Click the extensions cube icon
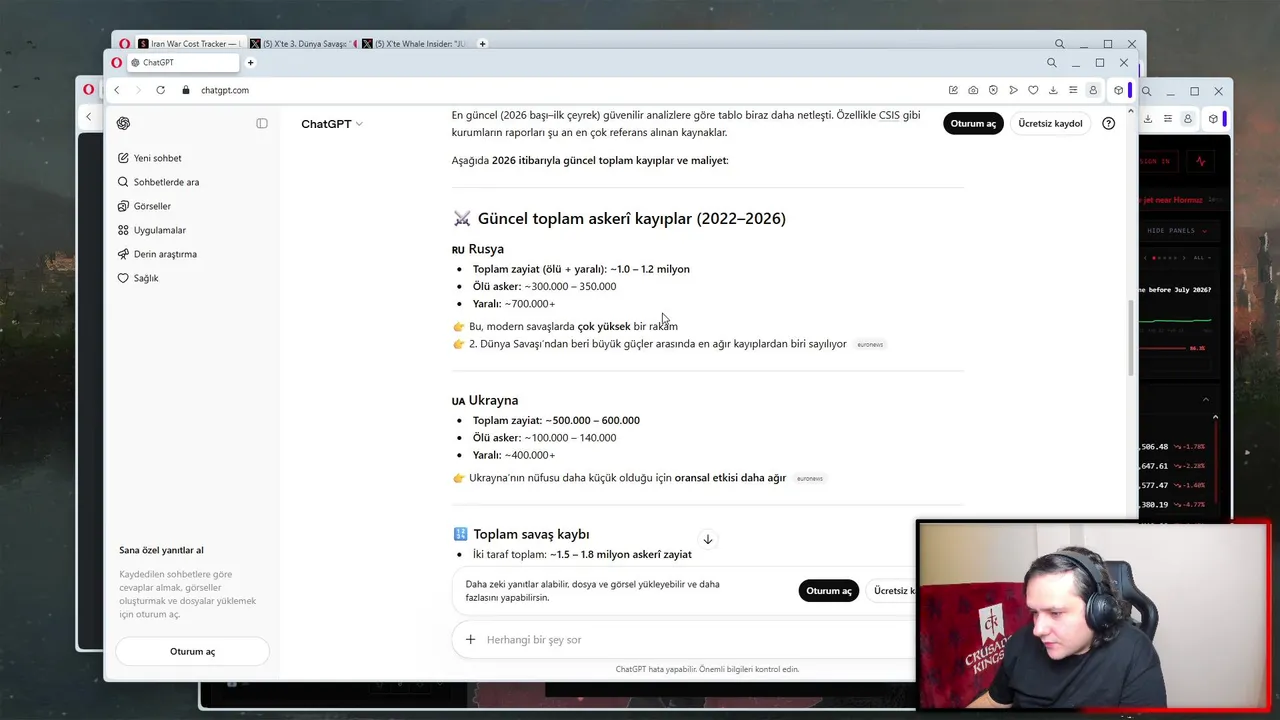This screenshot has width=1280, height=720. pos(1118,90)
